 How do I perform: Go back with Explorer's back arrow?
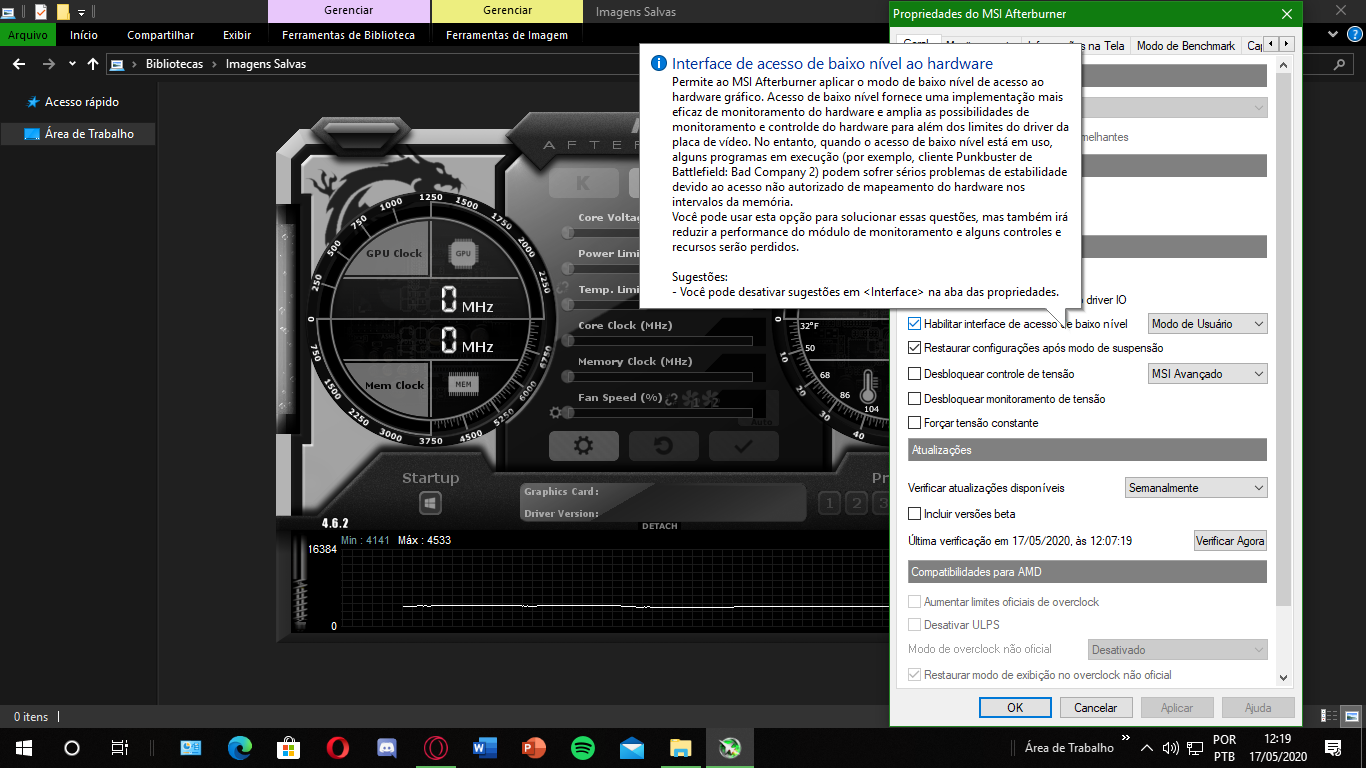pyautogui.click(x=19, y=64)
